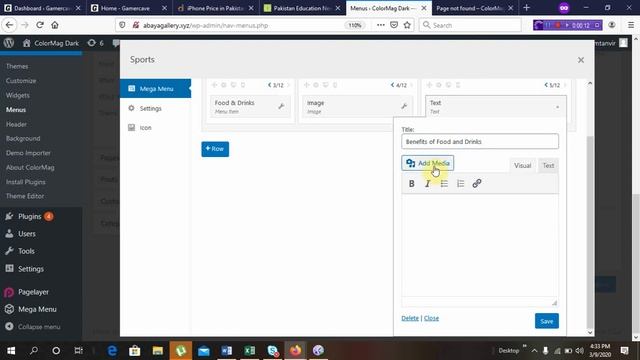Open Microsoft Word from the taskbar
Viewport: 640px width, 360px height.
[227, 351]
